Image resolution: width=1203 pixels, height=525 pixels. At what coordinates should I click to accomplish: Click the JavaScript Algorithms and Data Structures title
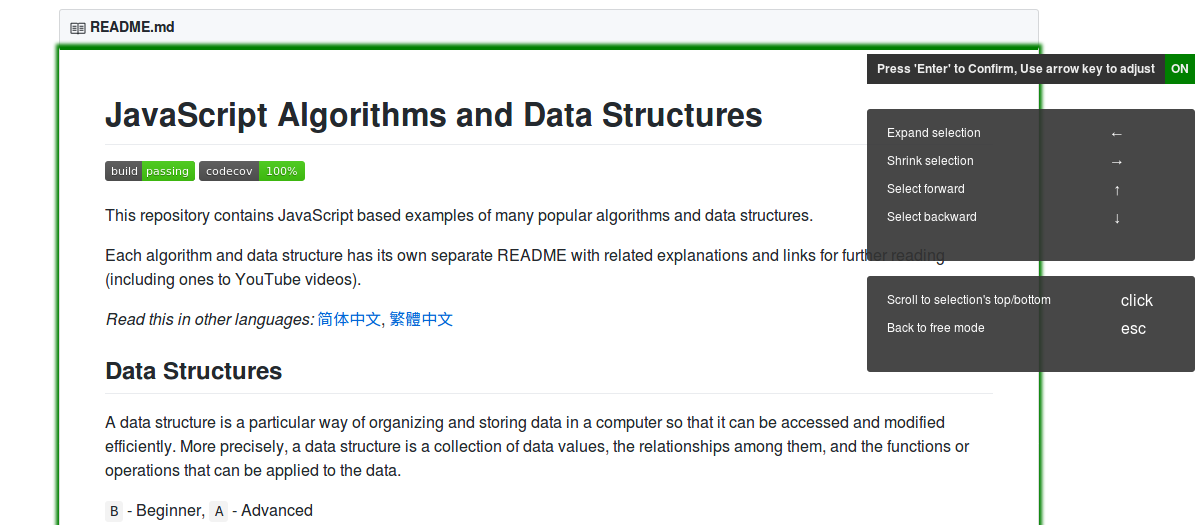(434, 116)
